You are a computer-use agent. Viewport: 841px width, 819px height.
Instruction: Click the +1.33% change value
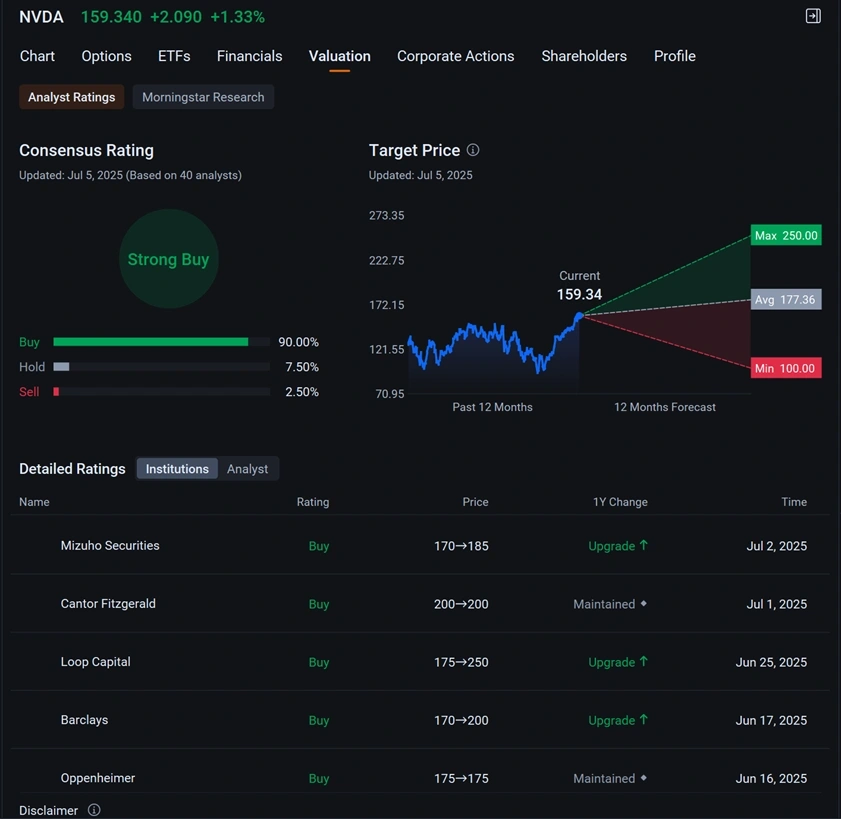coord(238,17)
